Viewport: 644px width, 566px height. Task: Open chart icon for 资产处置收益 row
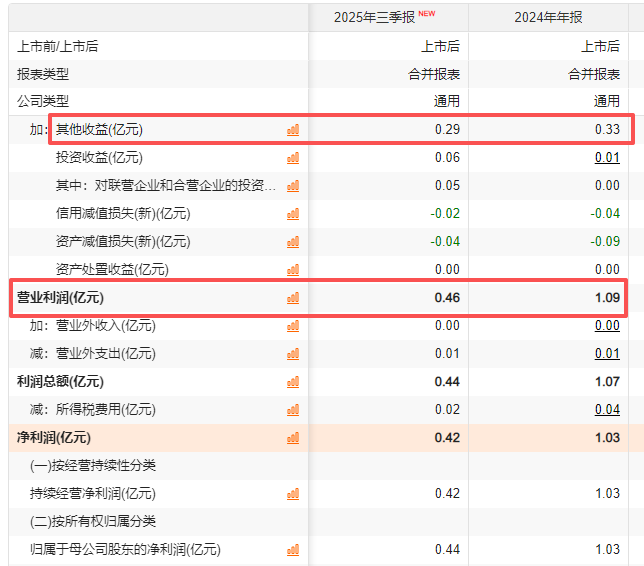coord(293,270)
